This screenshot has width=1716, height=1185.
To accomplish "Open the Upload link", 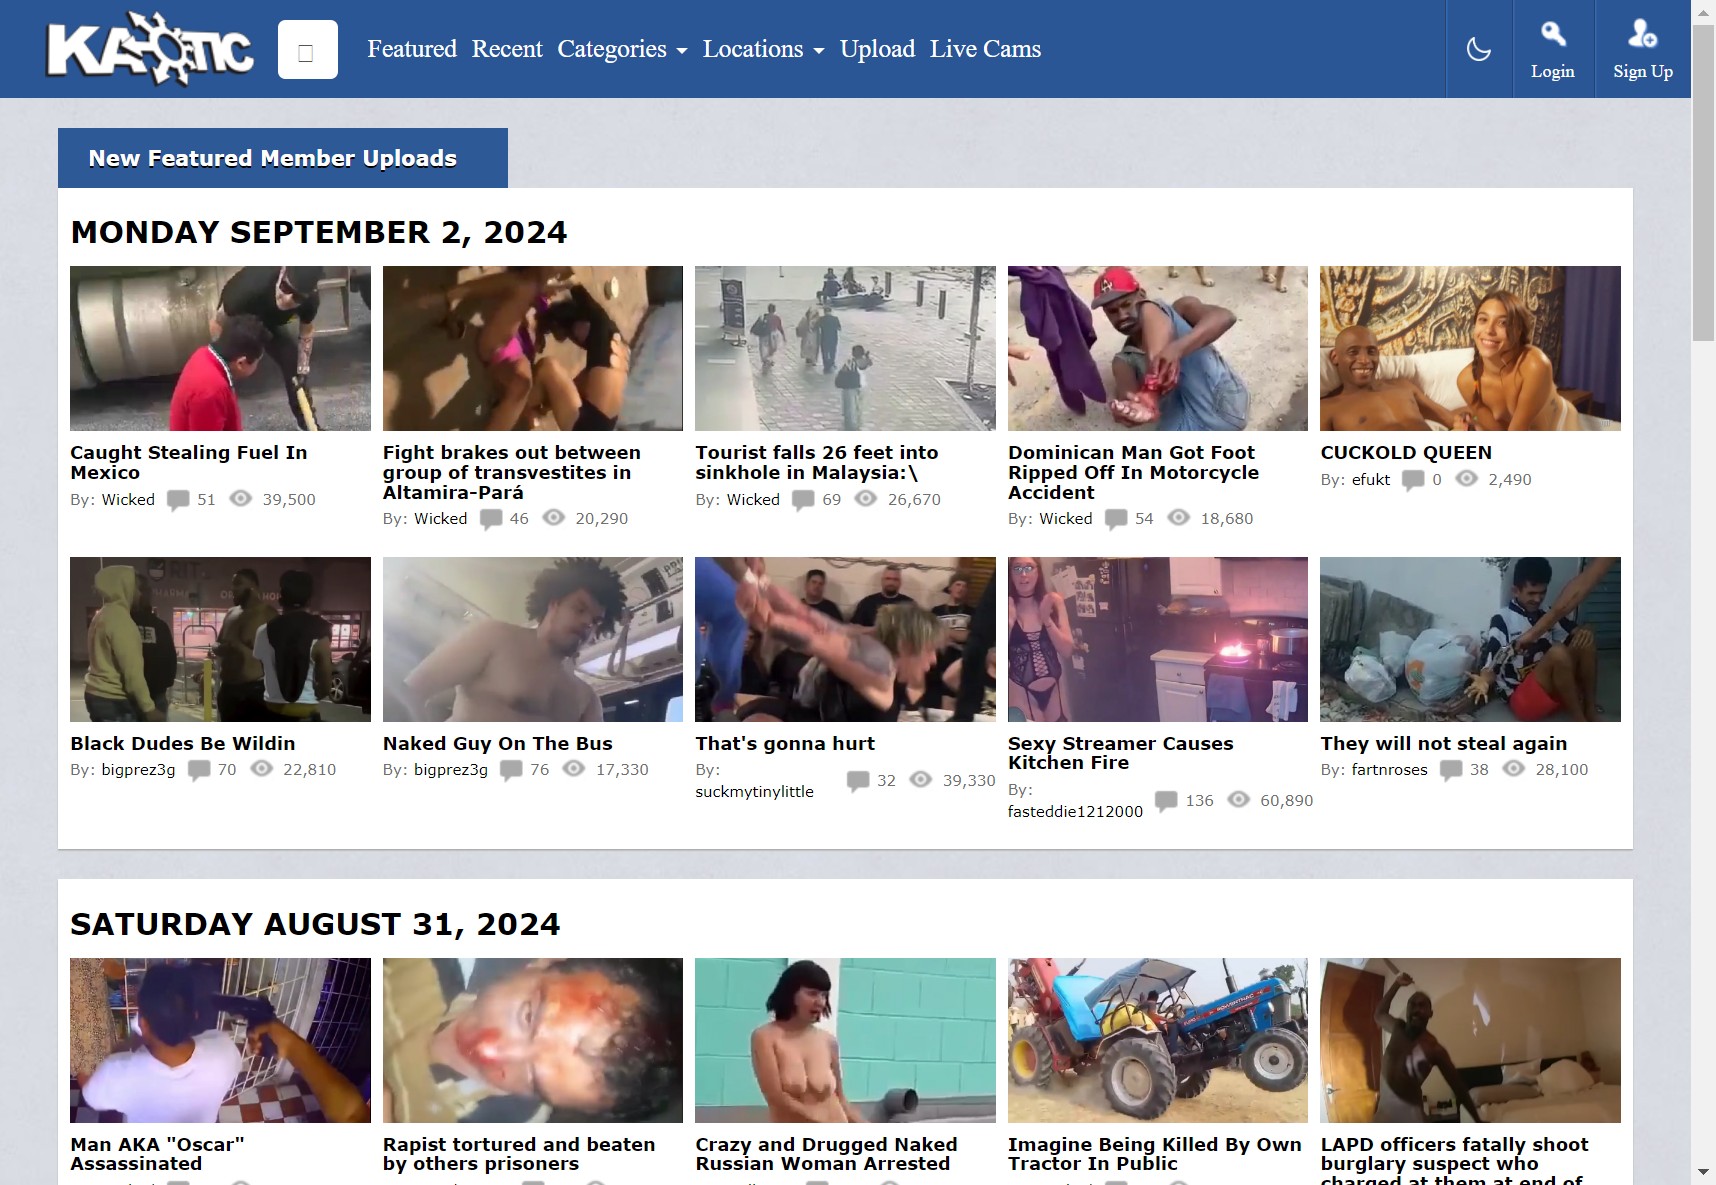I will 877,49.
